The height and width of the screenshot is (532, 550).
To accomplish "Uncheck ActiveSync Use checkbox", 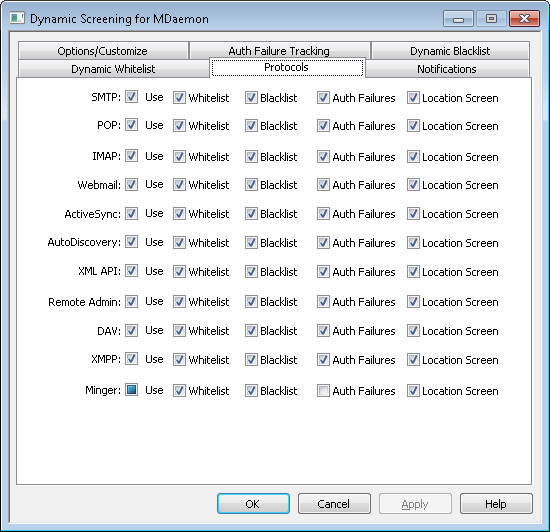I will [132, 213].
